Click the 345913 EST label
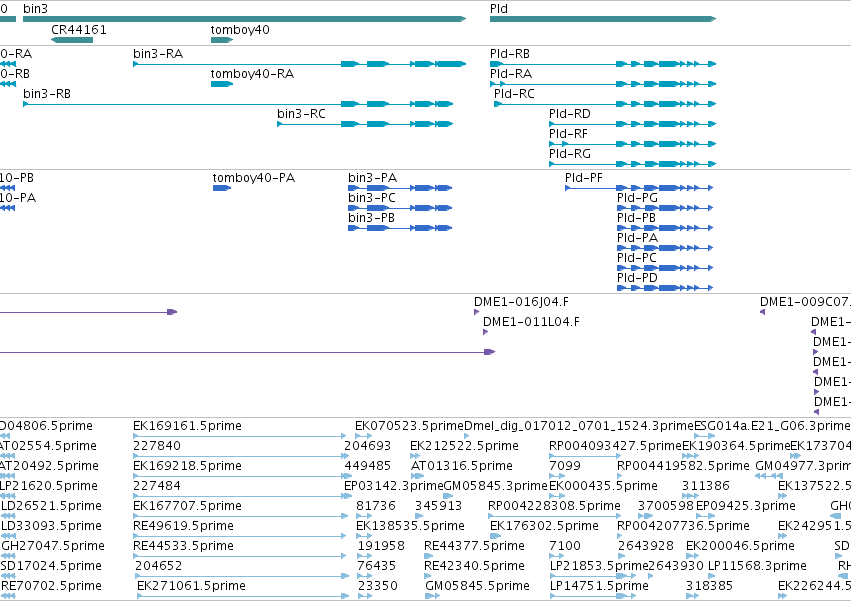The width and height of the screenshot is (851, 601). [438, 507]
